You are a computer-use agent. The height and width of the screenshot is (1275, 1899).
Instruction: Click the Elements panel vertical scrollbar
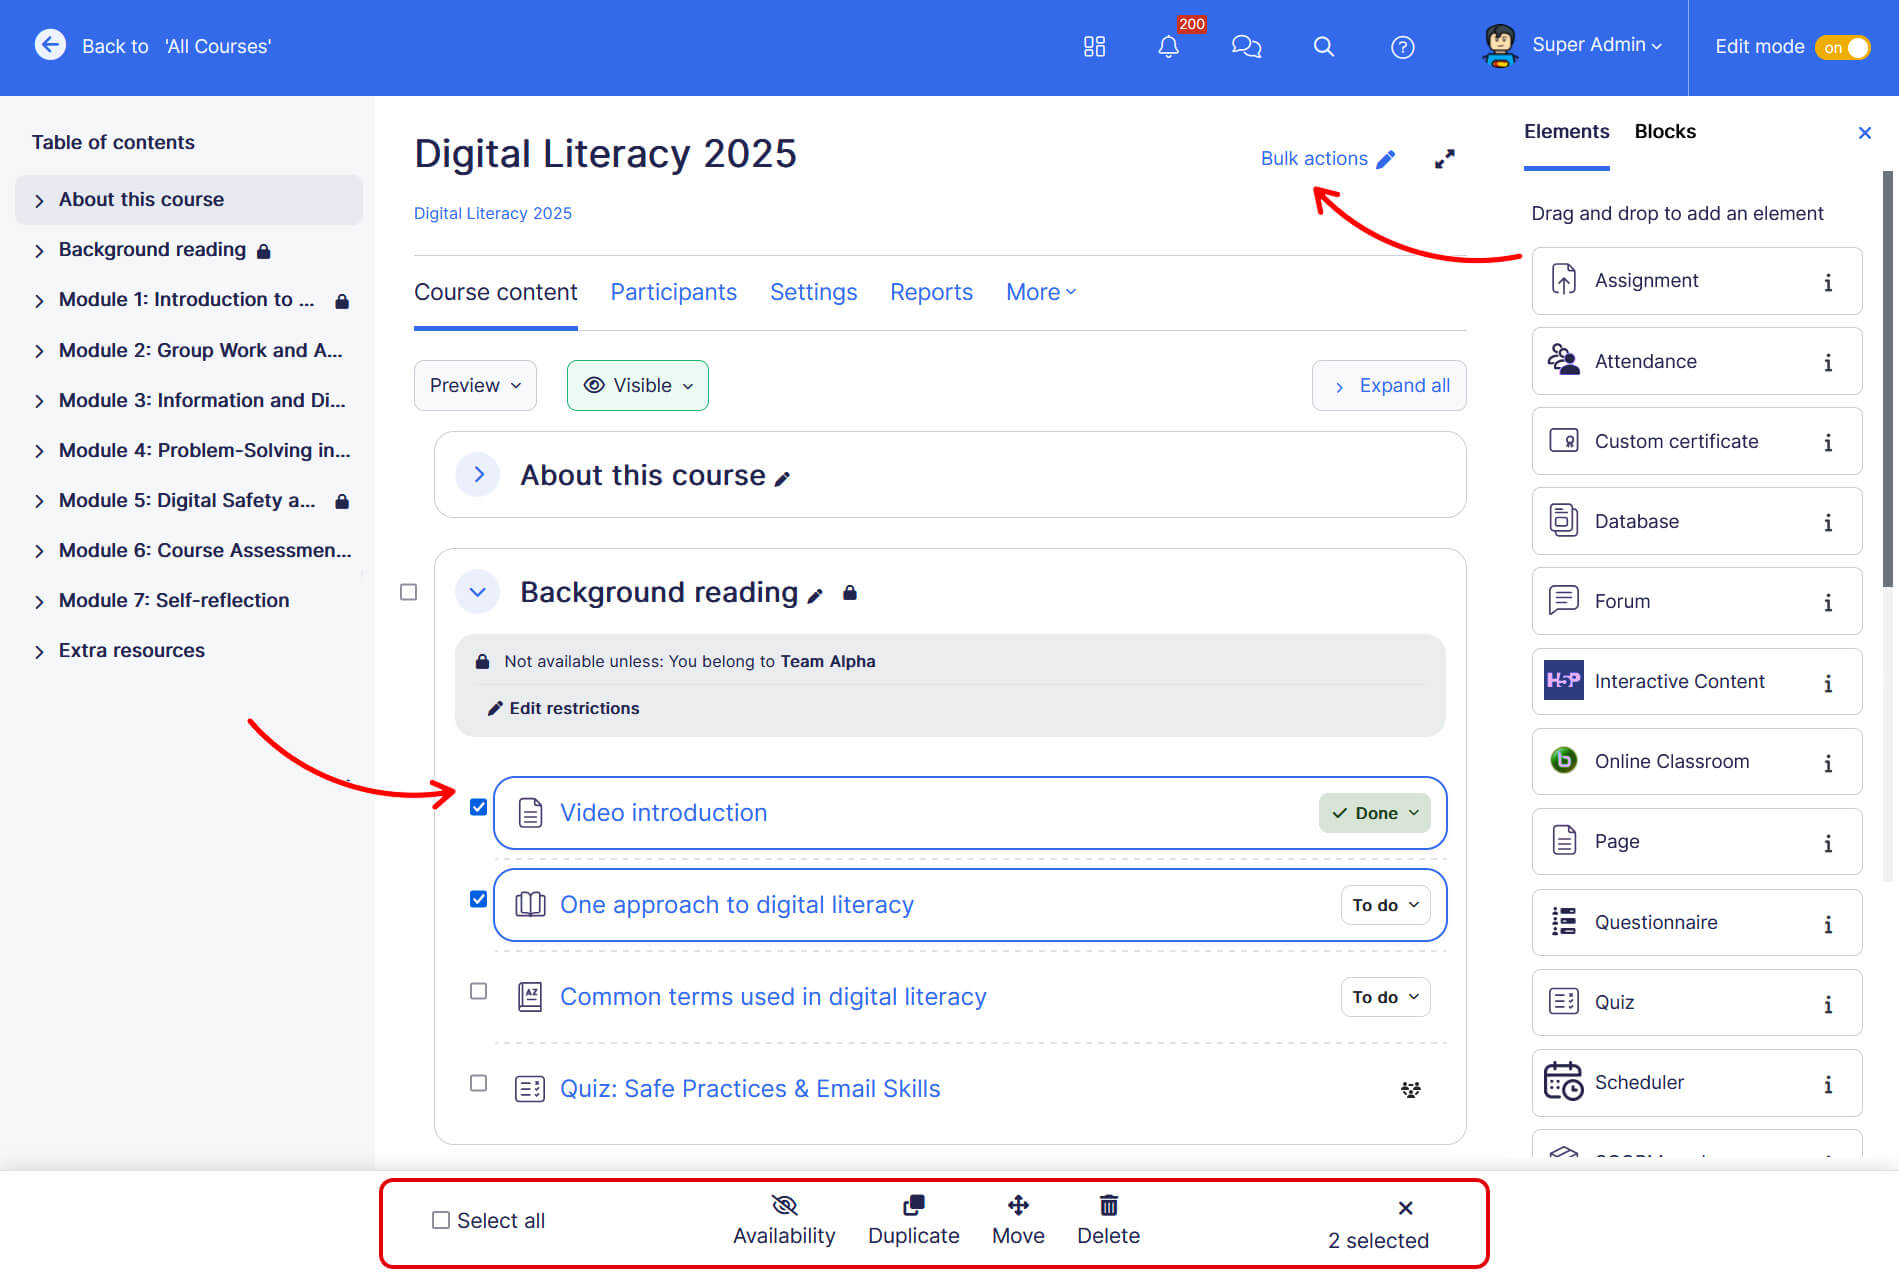click(1888, 380)
